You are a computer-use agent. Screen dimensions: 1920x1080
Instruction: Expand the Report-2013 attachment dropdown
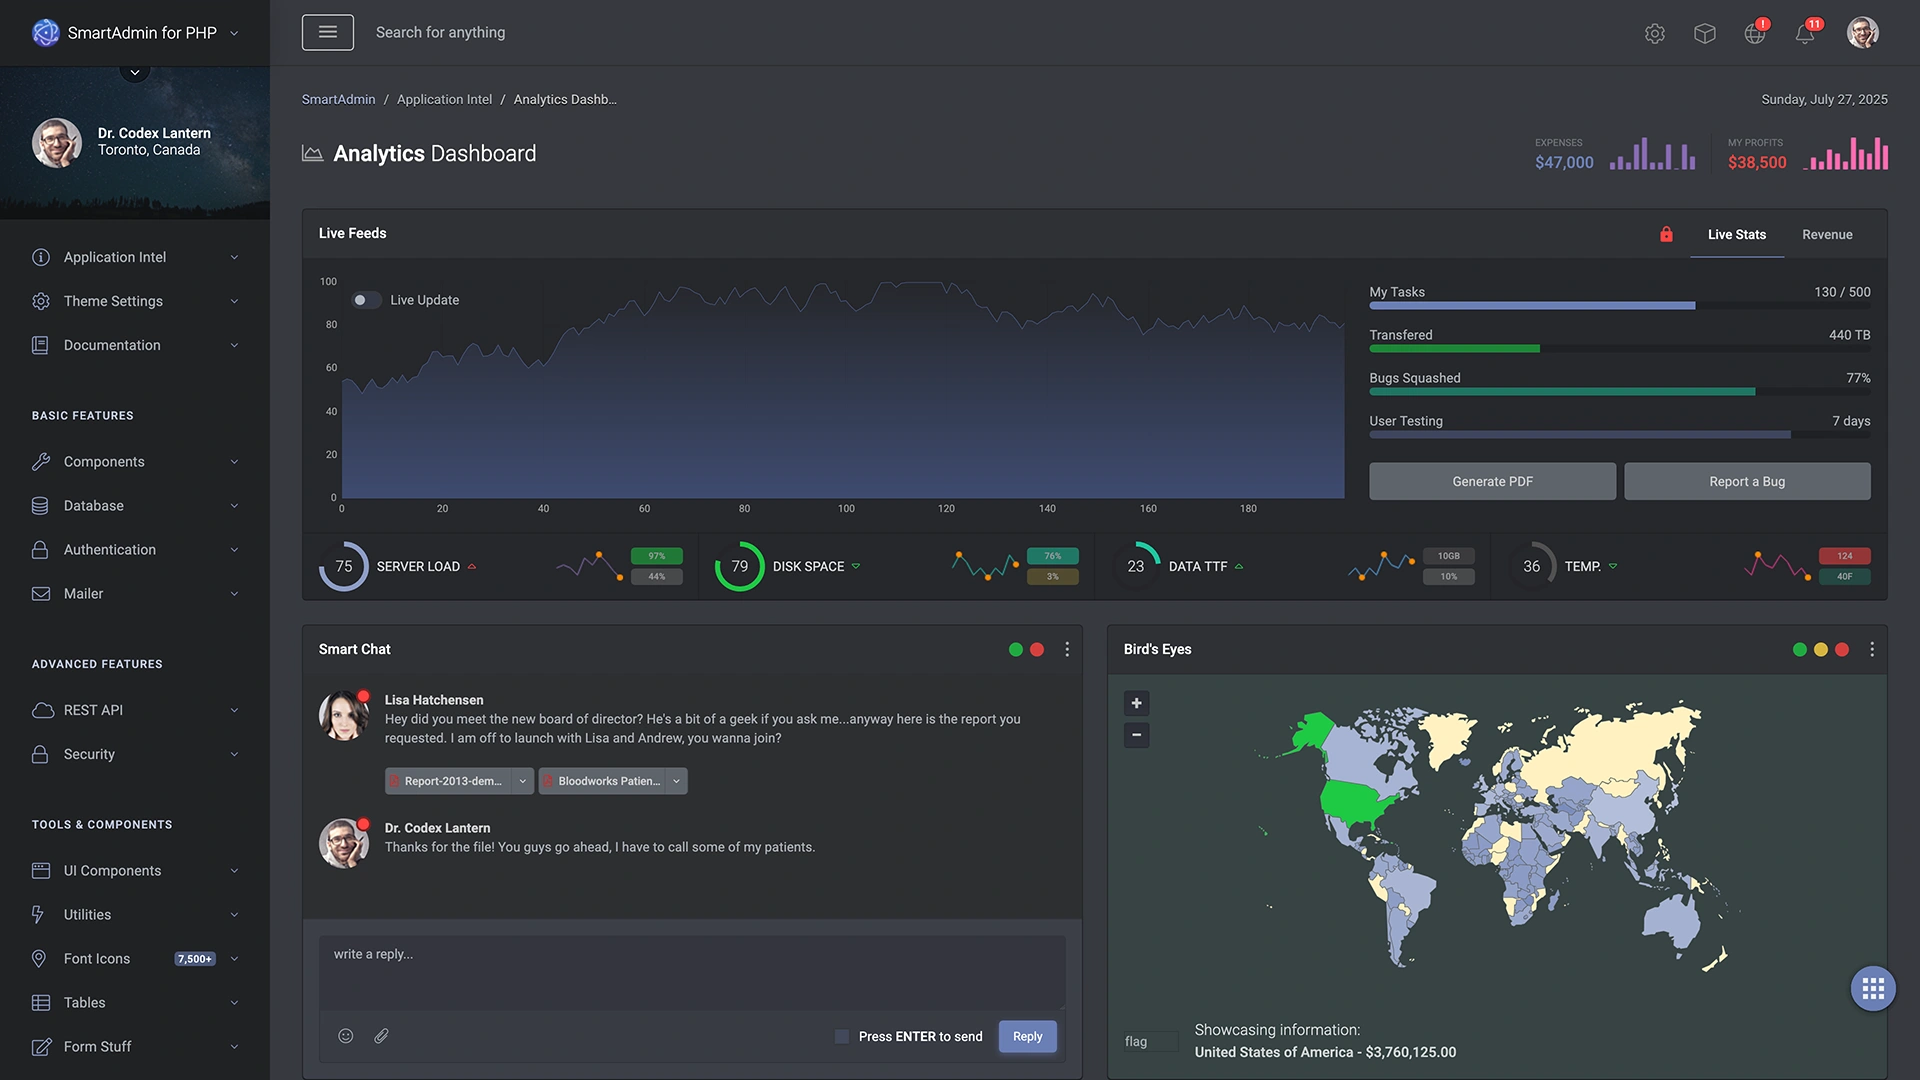[x=522, y=781]
